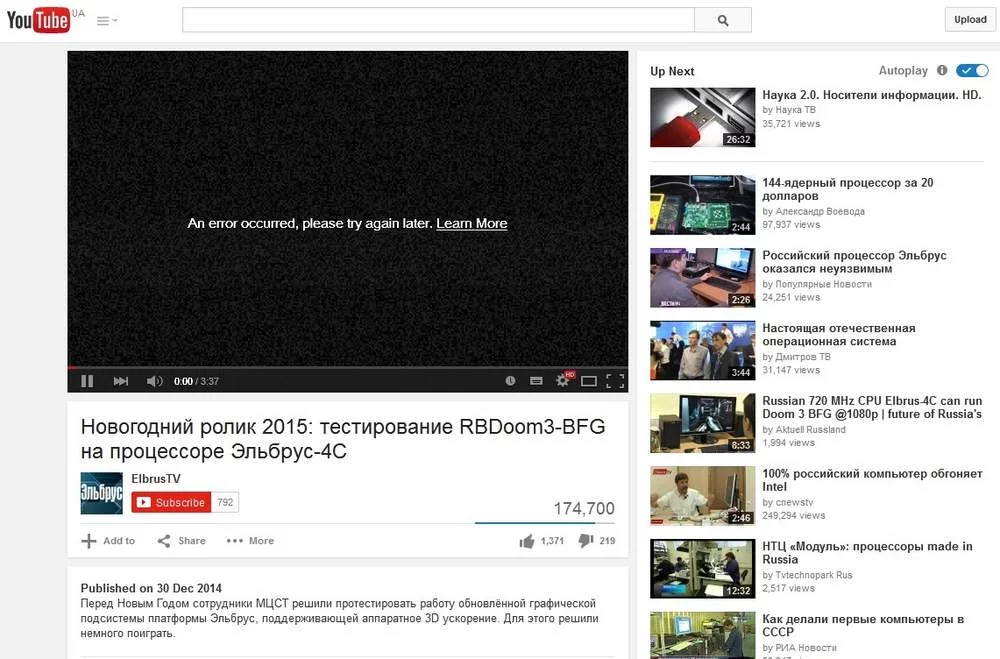Click the magnifier search button
This screenshot has height=659, width=1000.
pyautogui.click(x=723, y=20)
